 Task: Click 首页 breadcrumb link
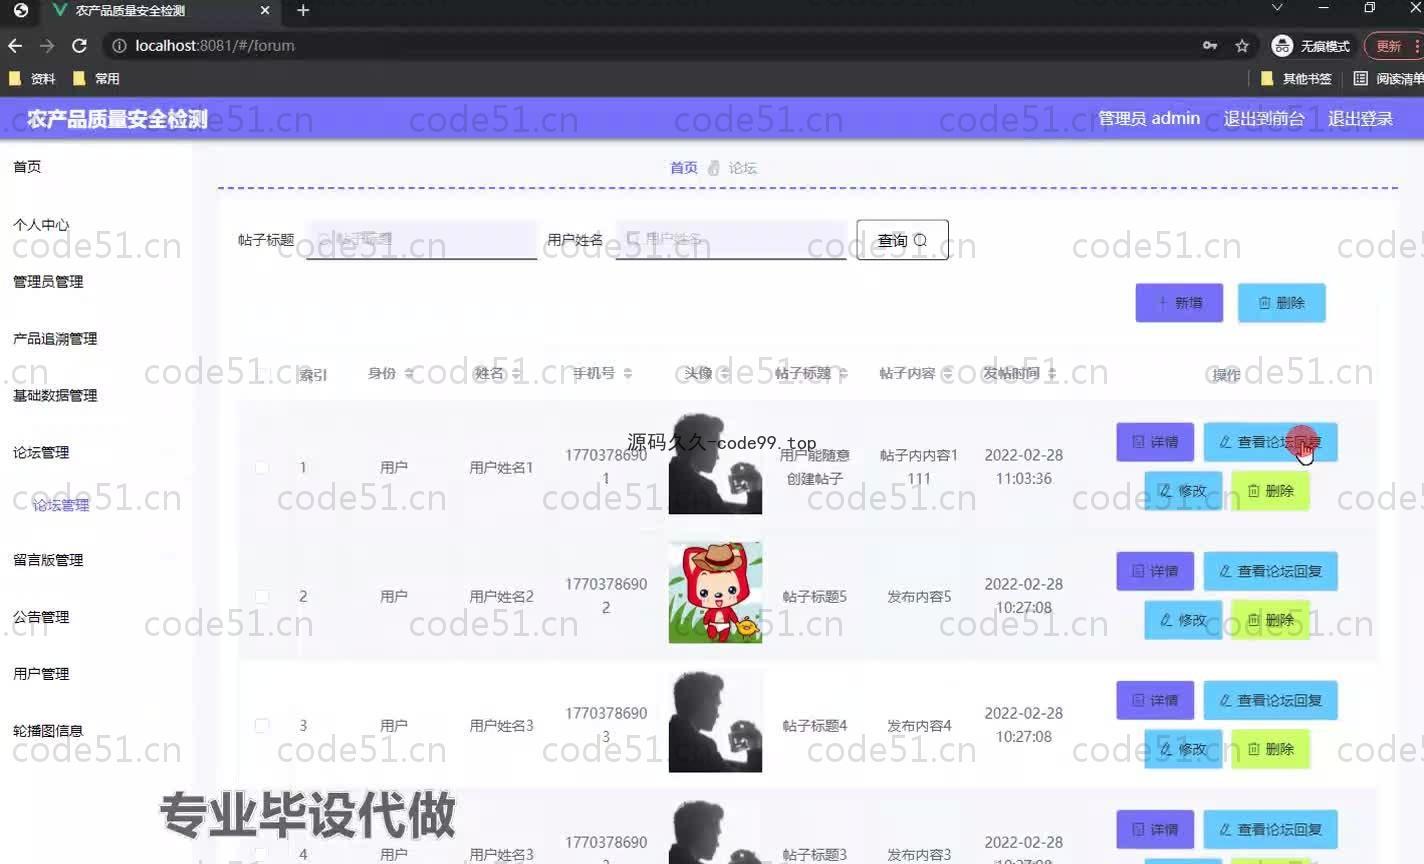684,167
